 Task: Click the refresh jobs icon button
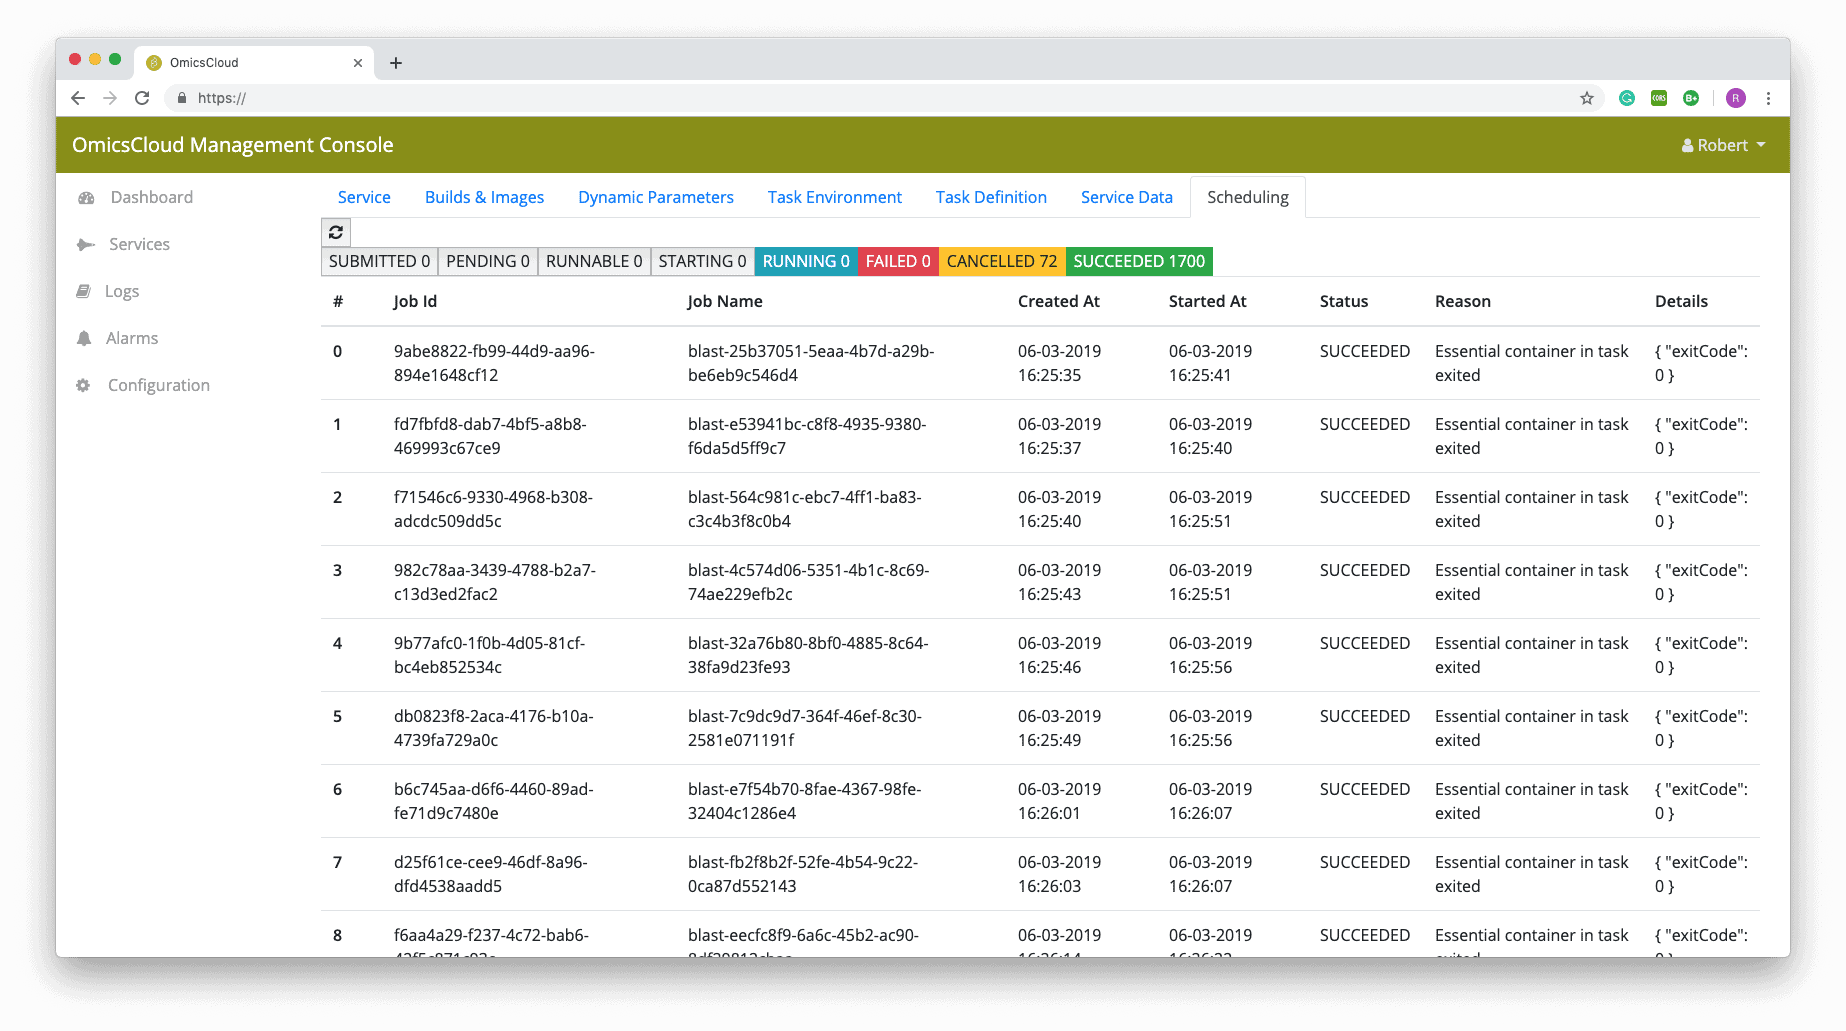click(336, 232)
